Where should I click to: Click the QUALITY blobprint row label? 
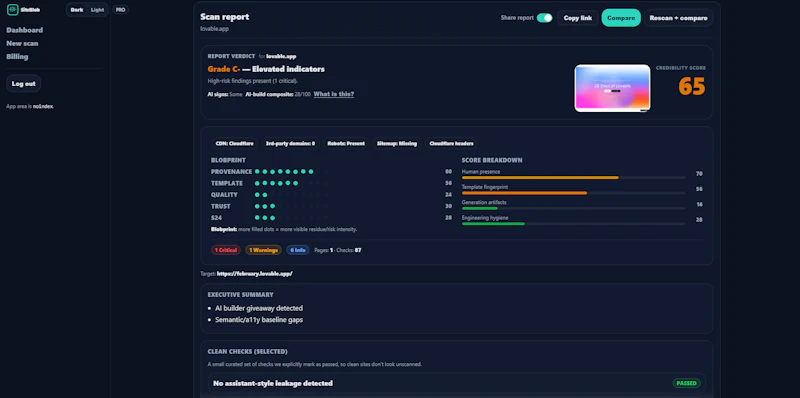coord(224,195)
